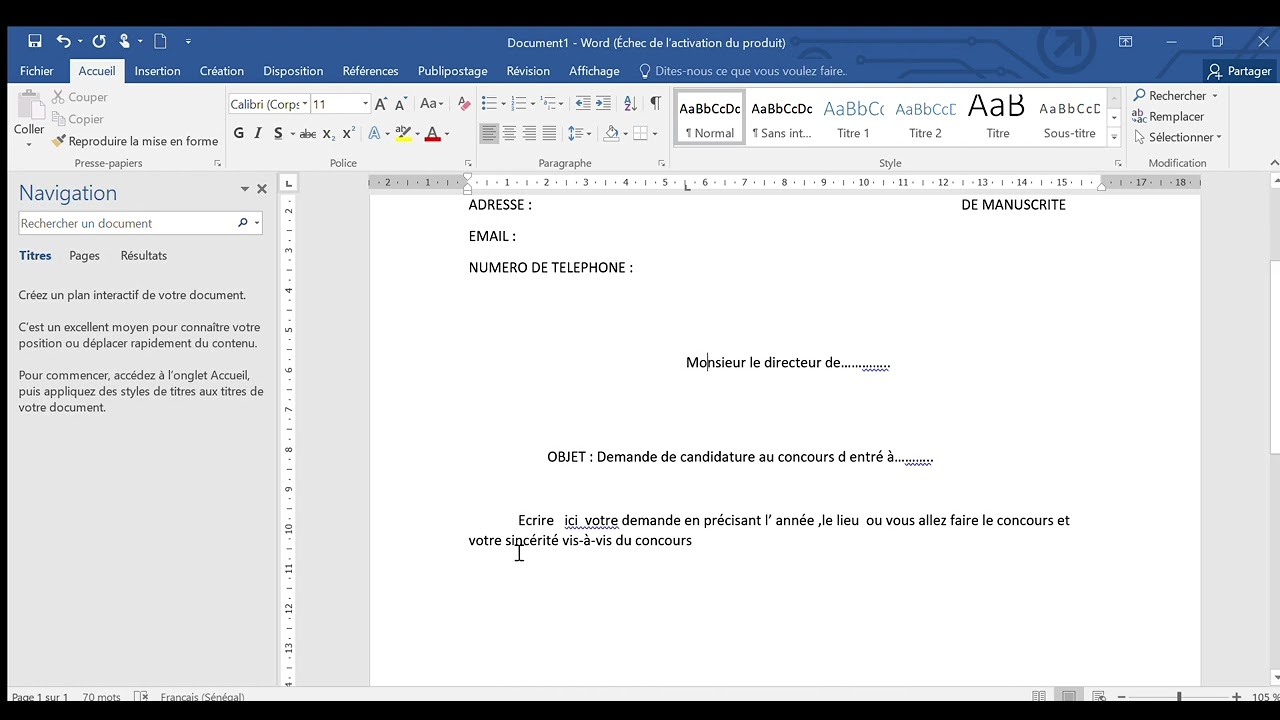Screen dimensions: 1280x720
Task: Open the font size dropdown
Action: (365, 104)
